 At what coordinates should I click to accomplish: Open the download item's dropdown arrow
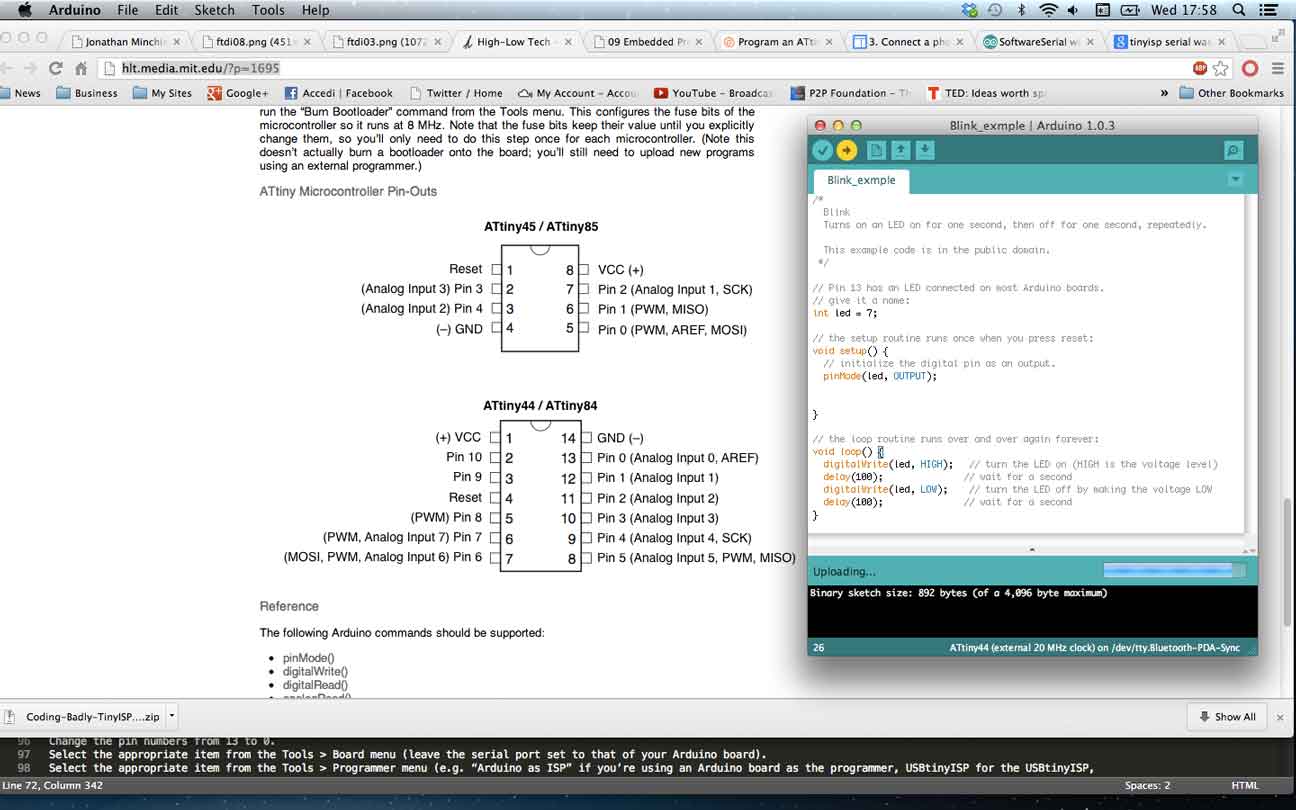(172, 716)
